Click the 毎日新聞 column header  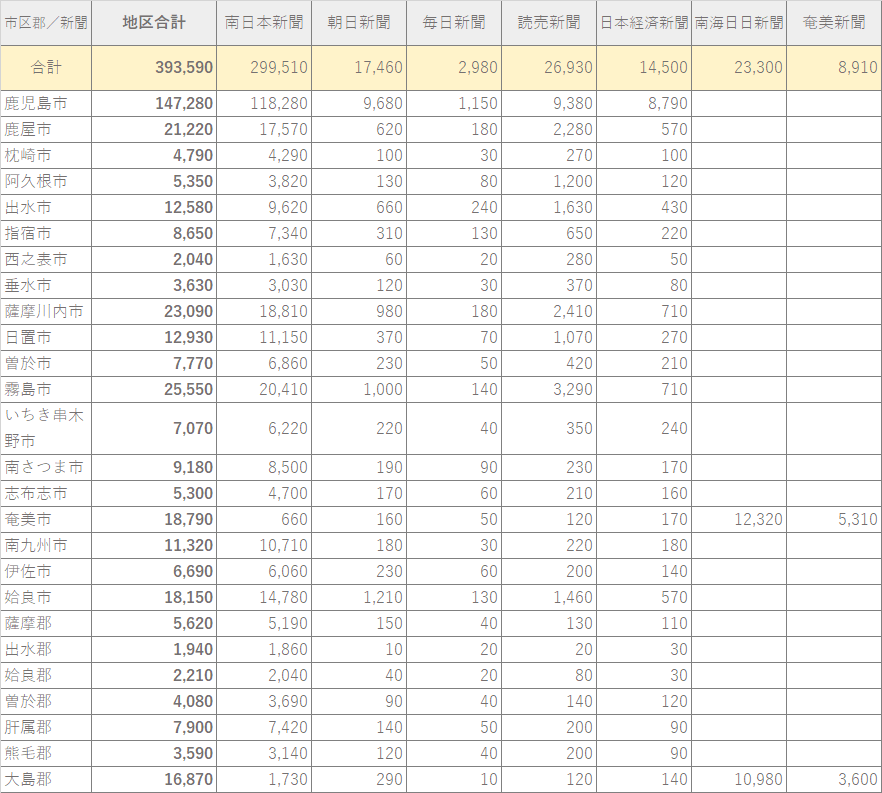[x=454, y=22]
